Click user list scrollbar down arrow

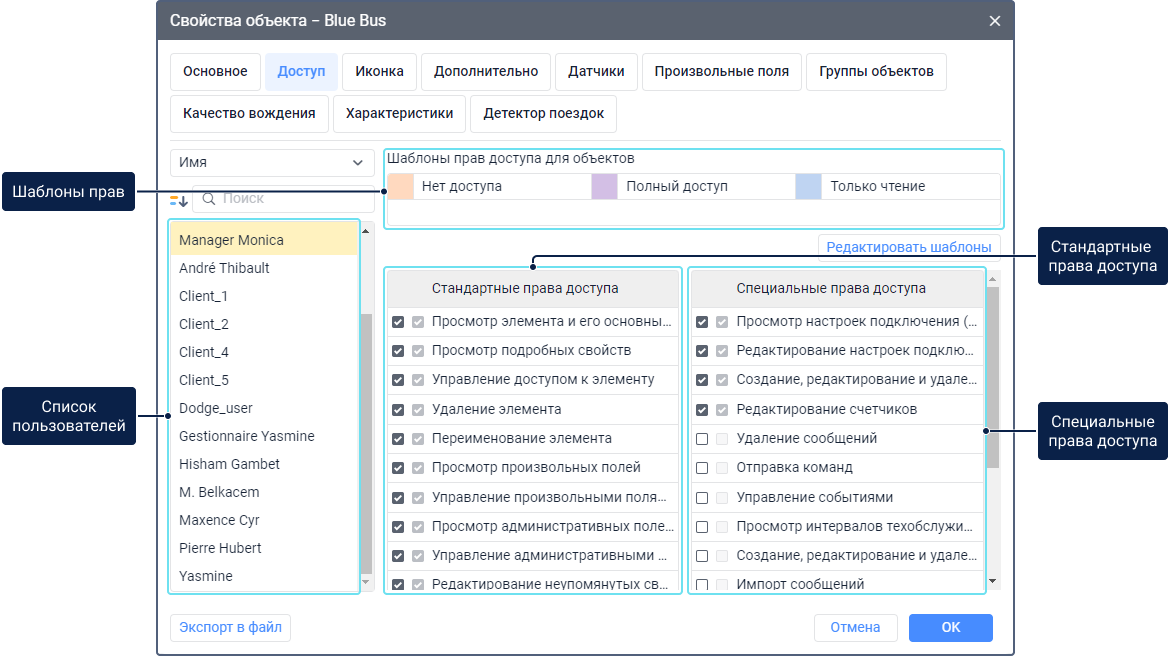[366, 581]
